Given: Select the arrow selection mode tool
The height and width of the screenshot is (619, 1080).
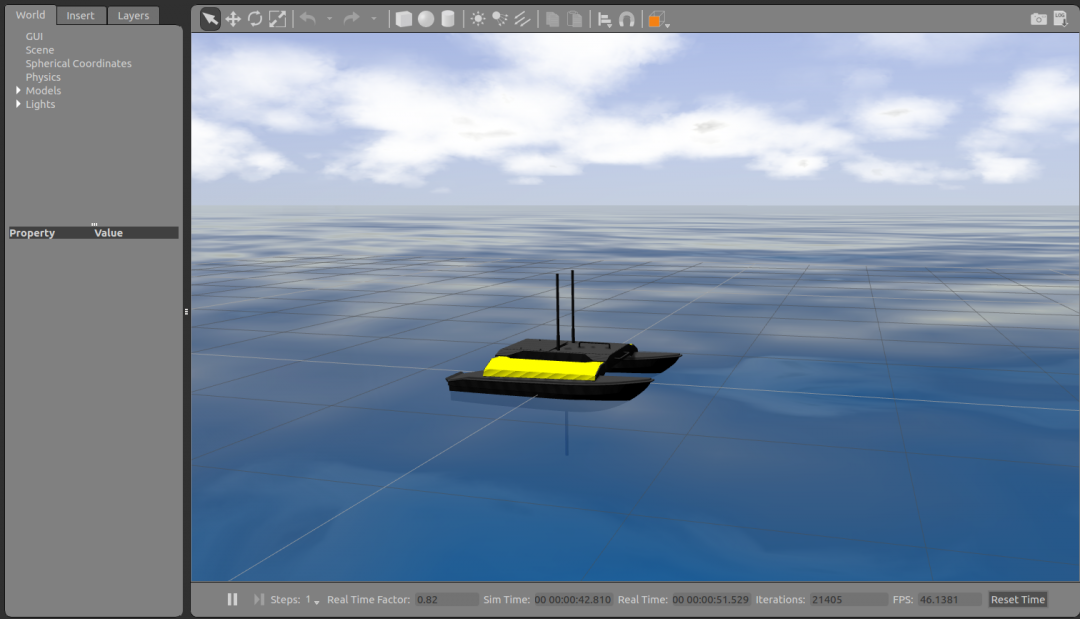Looking at the screenshot, I should (x=210, y=19).
